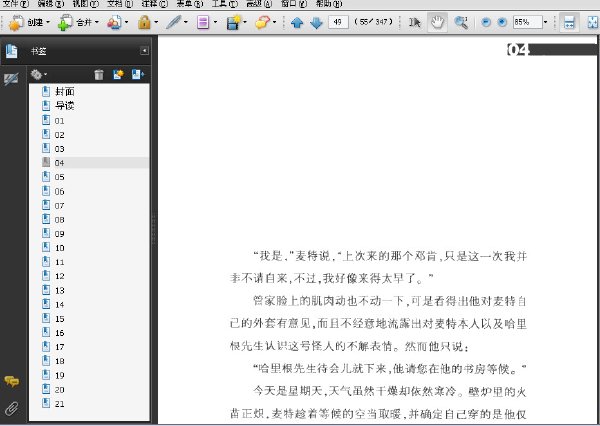Open the Secure lock dropdown arrow
Screen dimensions: 600x426
click(x=156, y=23)
